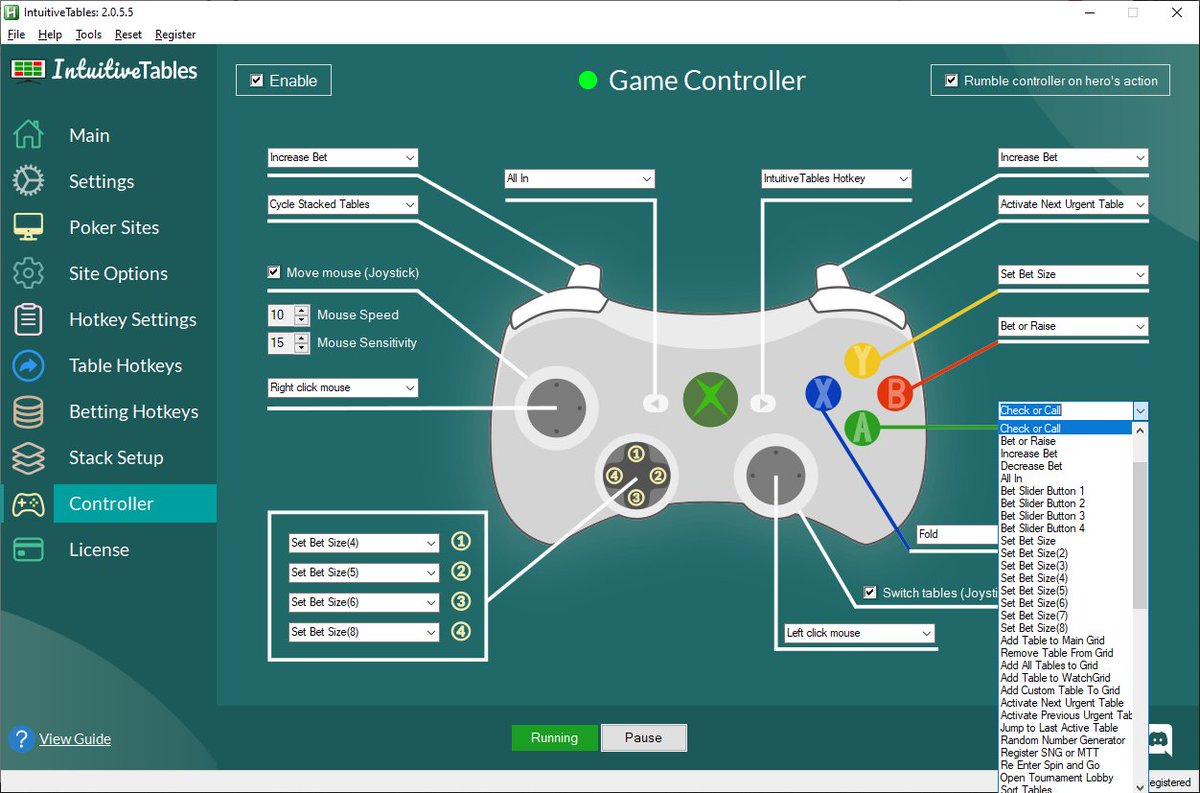Open the License page
This screenshot has height=793, width=1200.
point(99,549)
